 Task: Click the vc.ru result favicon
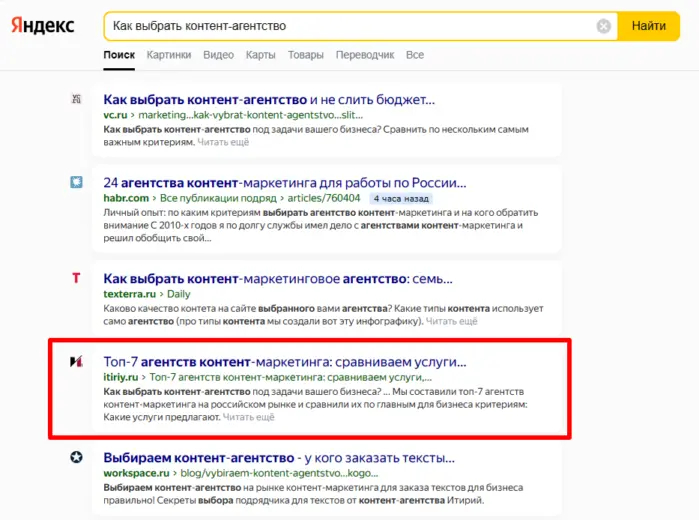point(76,99)
